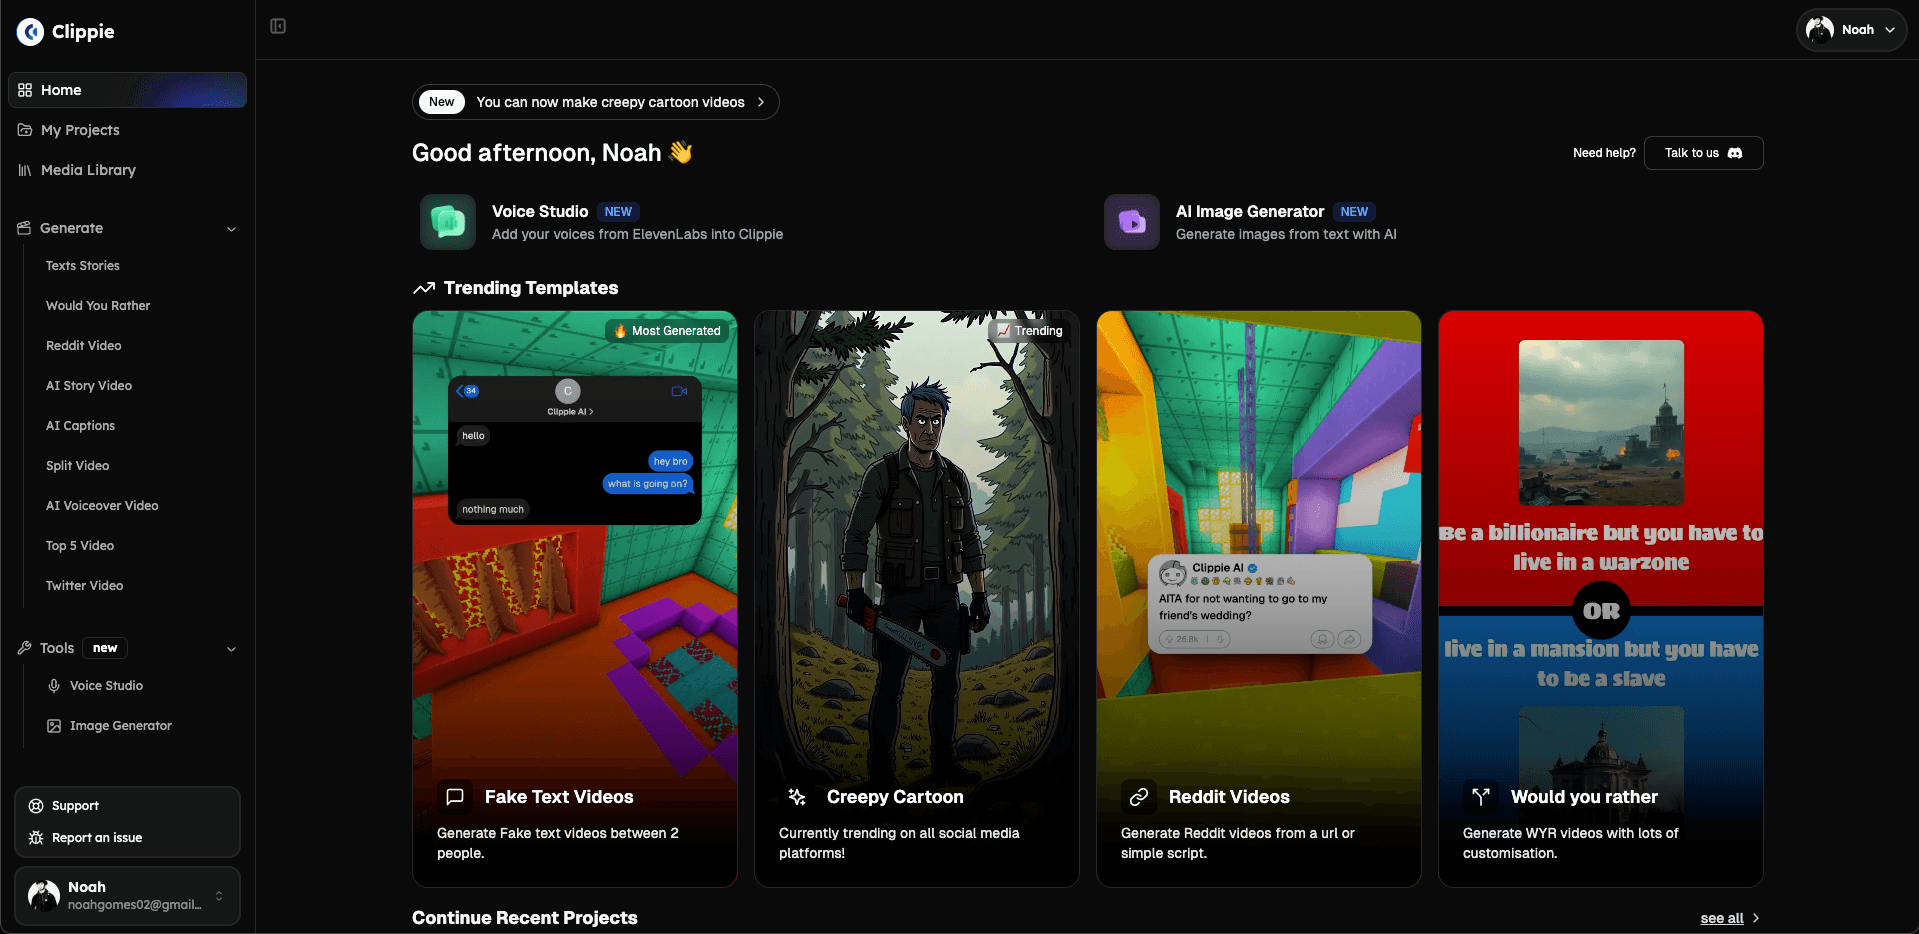Select Reddit Video generator

[84, 346]
